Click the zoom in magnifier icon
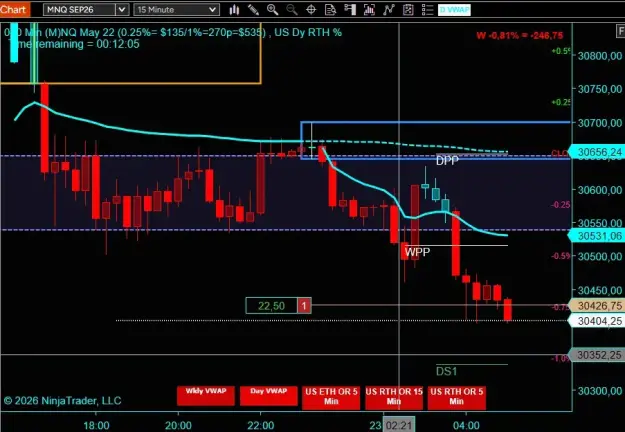The width and height of the screenshot is (625, 432). 273,10
